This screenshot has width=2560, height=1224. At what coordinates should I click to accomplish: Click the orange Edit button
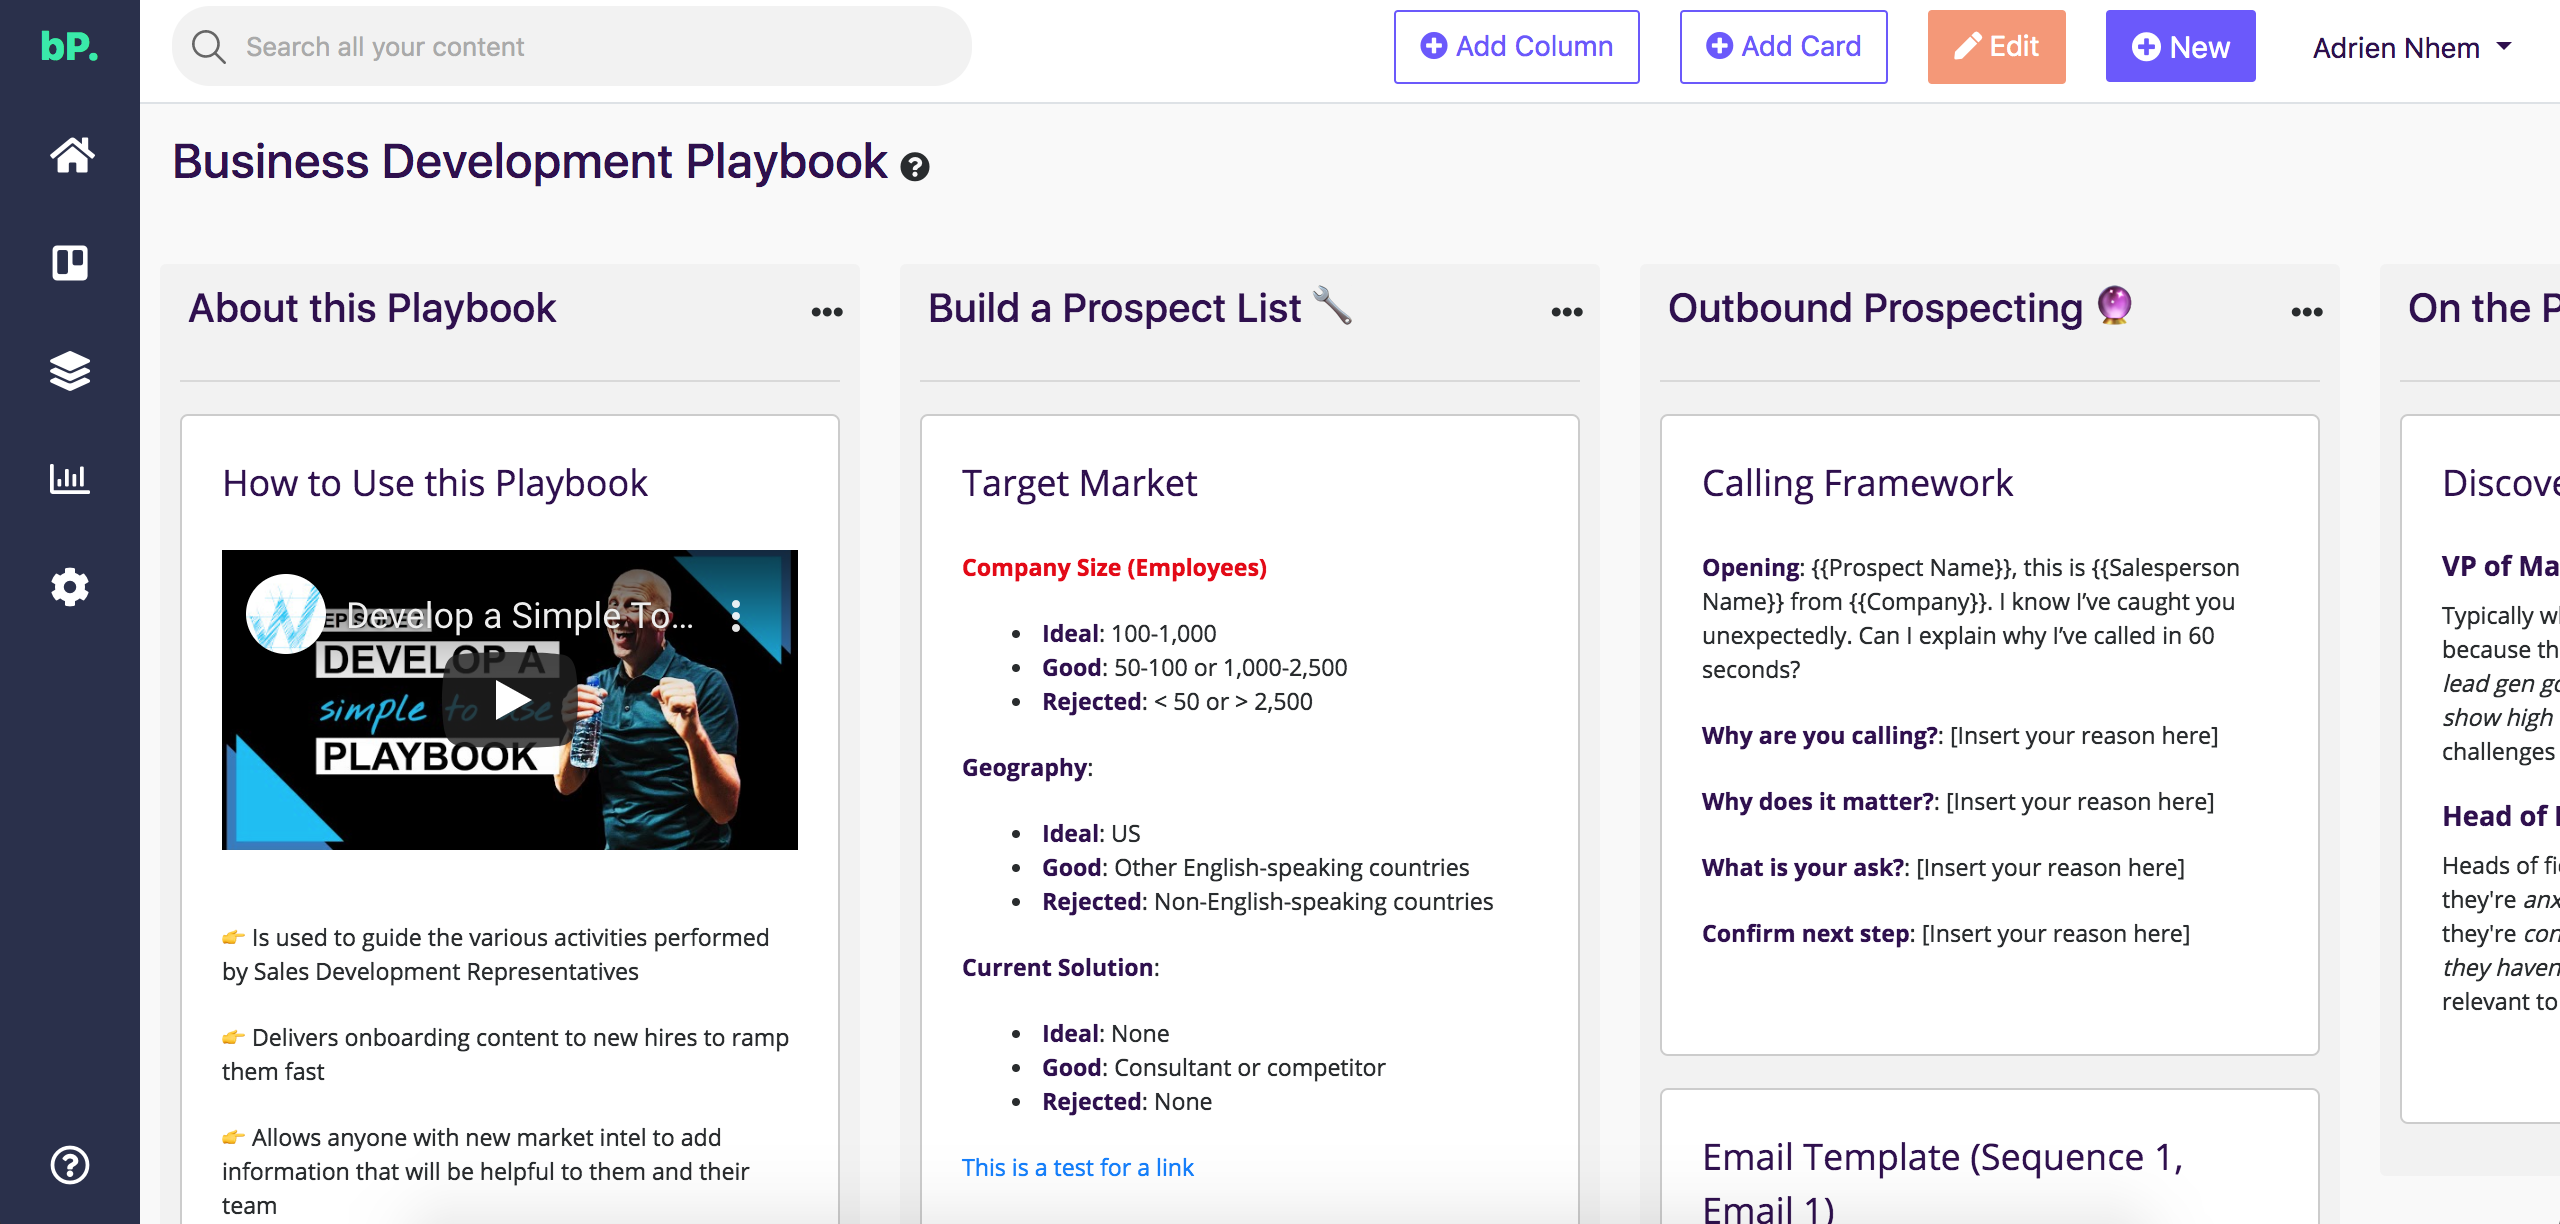tap(1996, 46)
